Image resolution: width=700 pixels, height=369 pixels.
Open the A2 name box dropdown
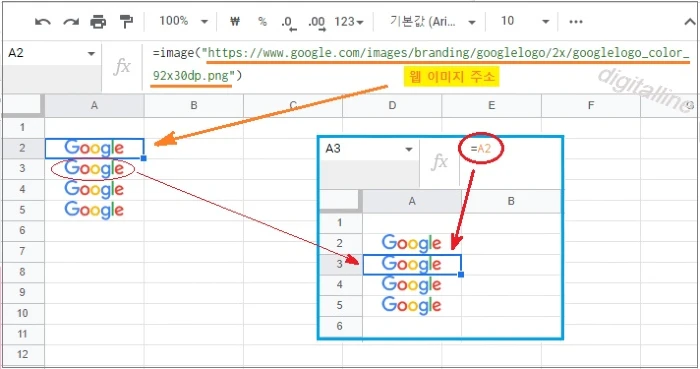[91, 54]
